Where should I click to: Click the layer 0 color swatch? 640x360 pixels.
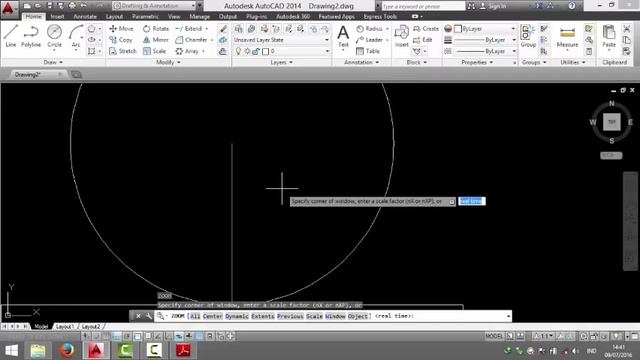[x=265, y=51]
